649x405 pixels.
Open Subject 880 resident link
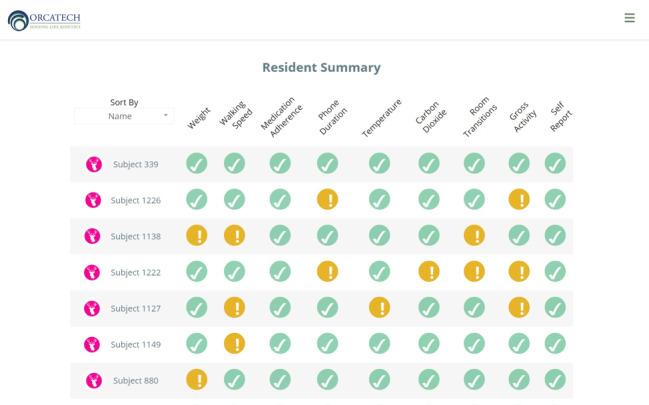click(x=135, y=381)
